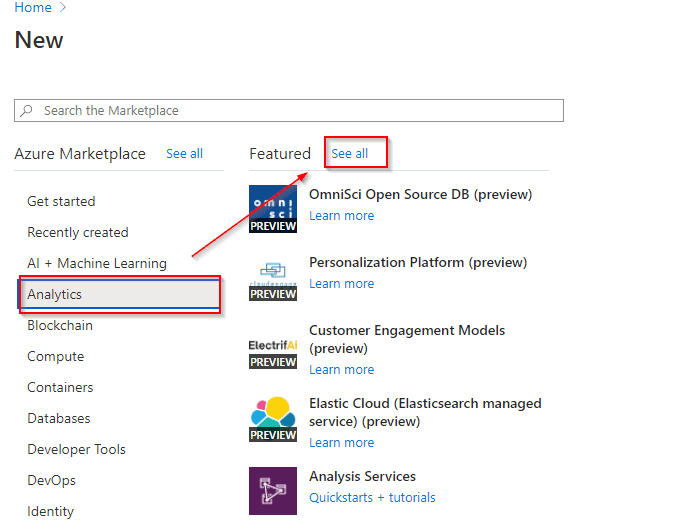Open Learn more under OmniSci Open Source DB
Image resolution: width=687 pixels, height=525 pixels.
coord(341,216)
